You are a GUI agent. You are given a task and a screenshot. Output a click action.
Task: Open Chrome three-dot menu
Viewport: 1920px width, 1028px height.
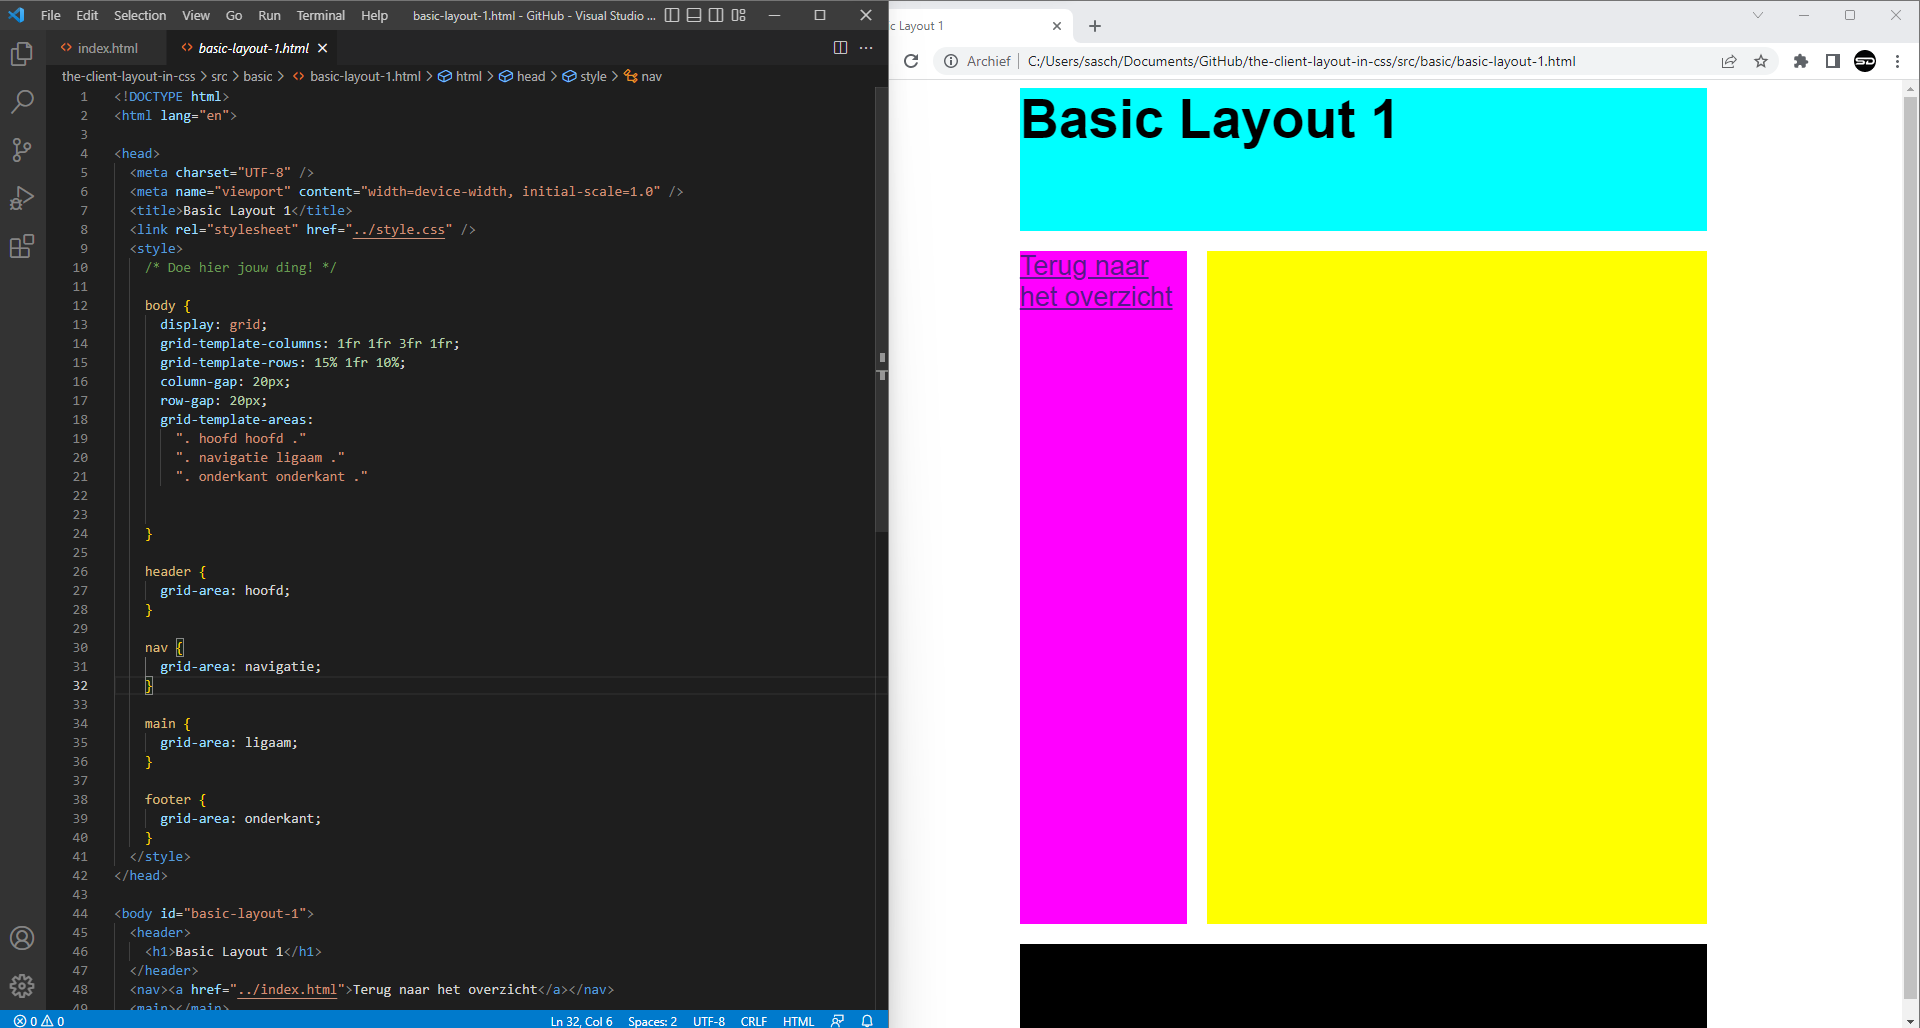tap(1897, 61)
